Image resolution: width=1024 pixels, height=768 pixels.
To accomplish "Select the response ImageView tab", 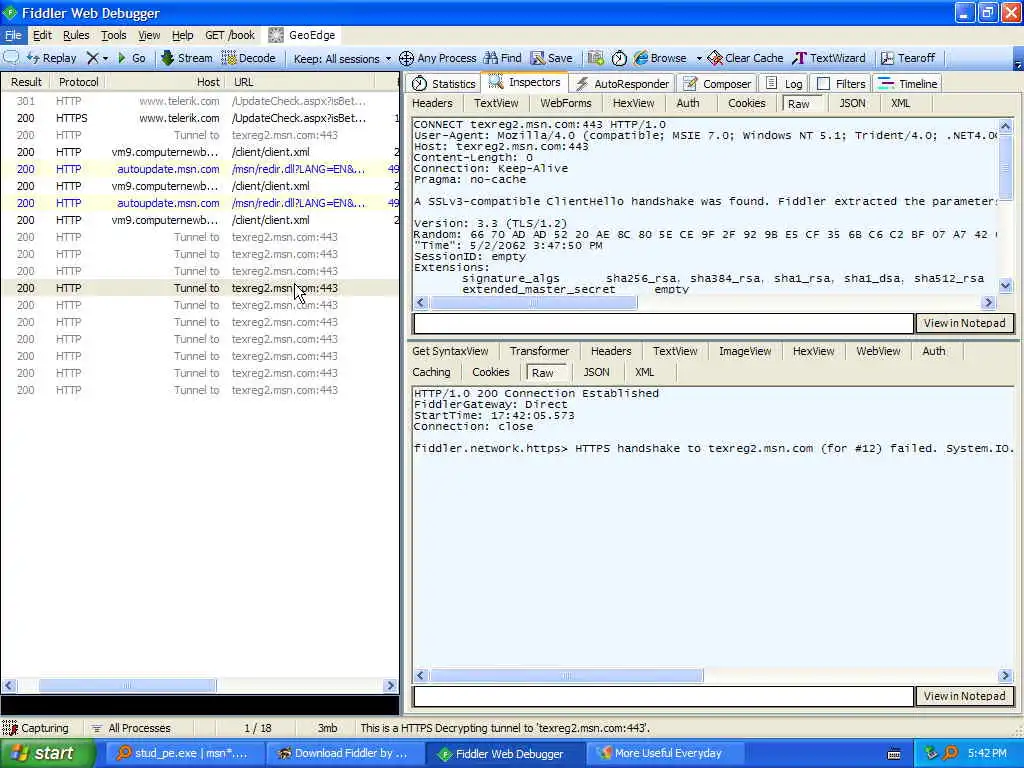I will [x=745, y=351].
